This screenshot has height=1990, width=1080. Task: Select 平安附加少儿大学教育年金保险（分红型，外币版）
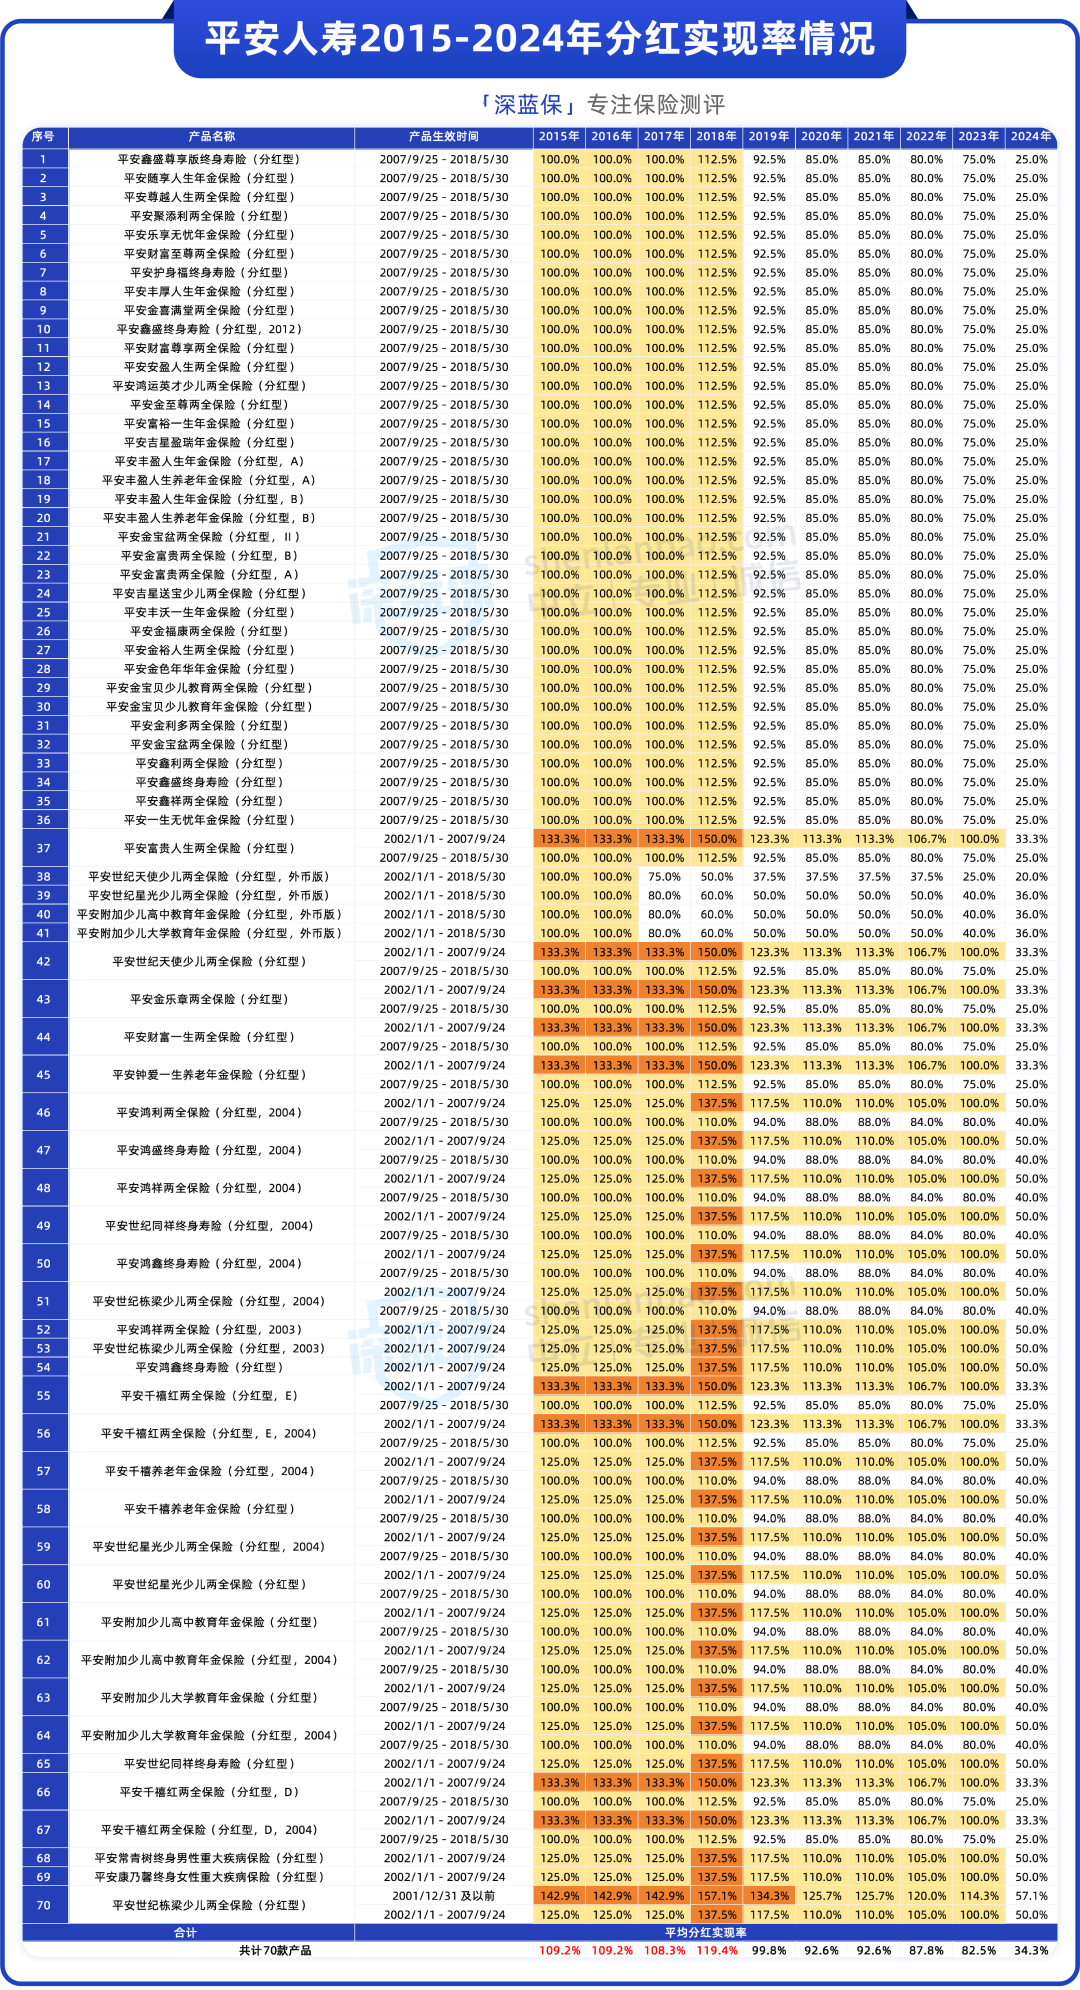[x=210, y=933]
